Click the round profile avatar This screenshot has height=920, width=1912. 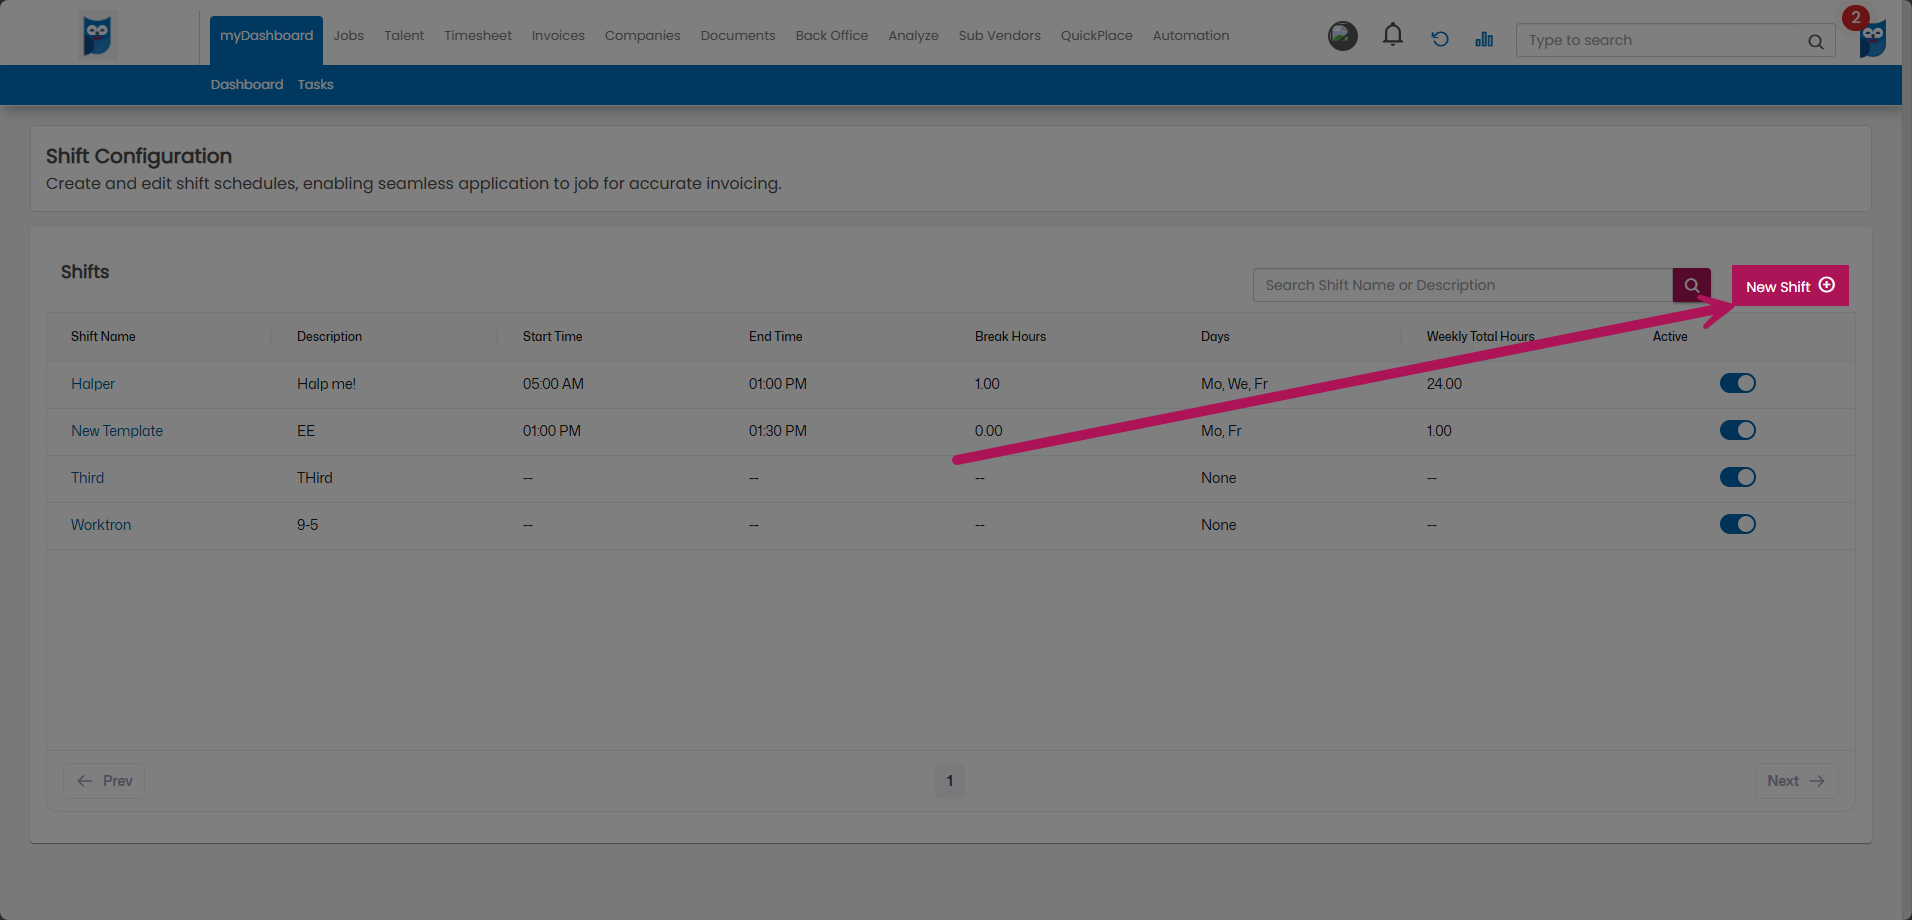1342,36
